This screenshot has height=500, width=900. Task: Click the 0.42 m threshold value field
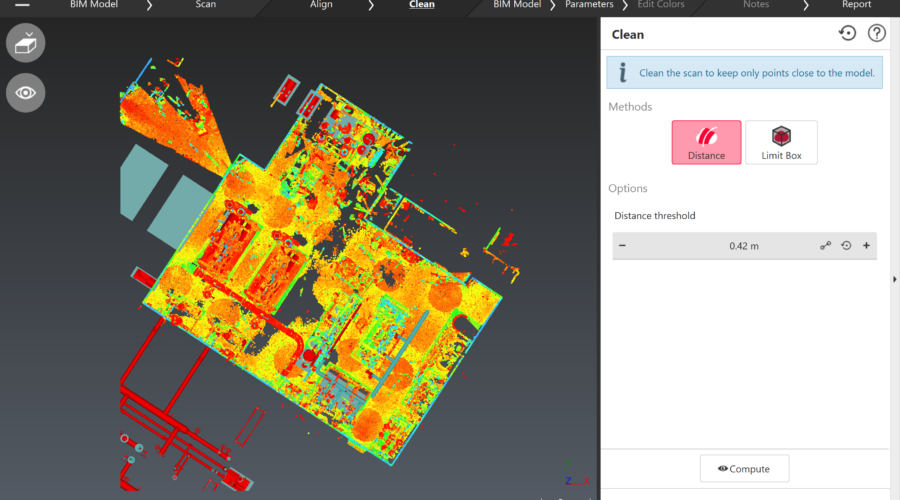tap(743, 246)
